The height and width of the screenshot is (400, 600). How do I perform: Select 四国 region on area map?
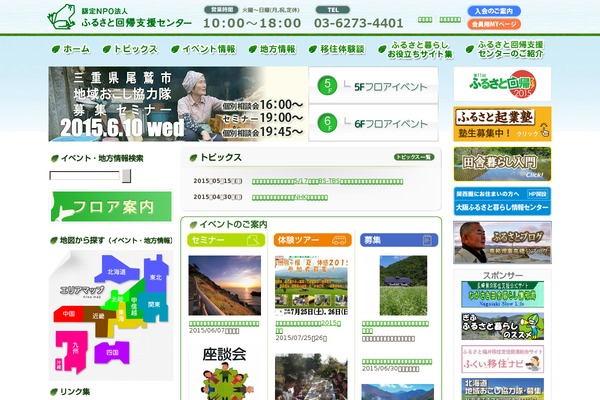[112, 352]
